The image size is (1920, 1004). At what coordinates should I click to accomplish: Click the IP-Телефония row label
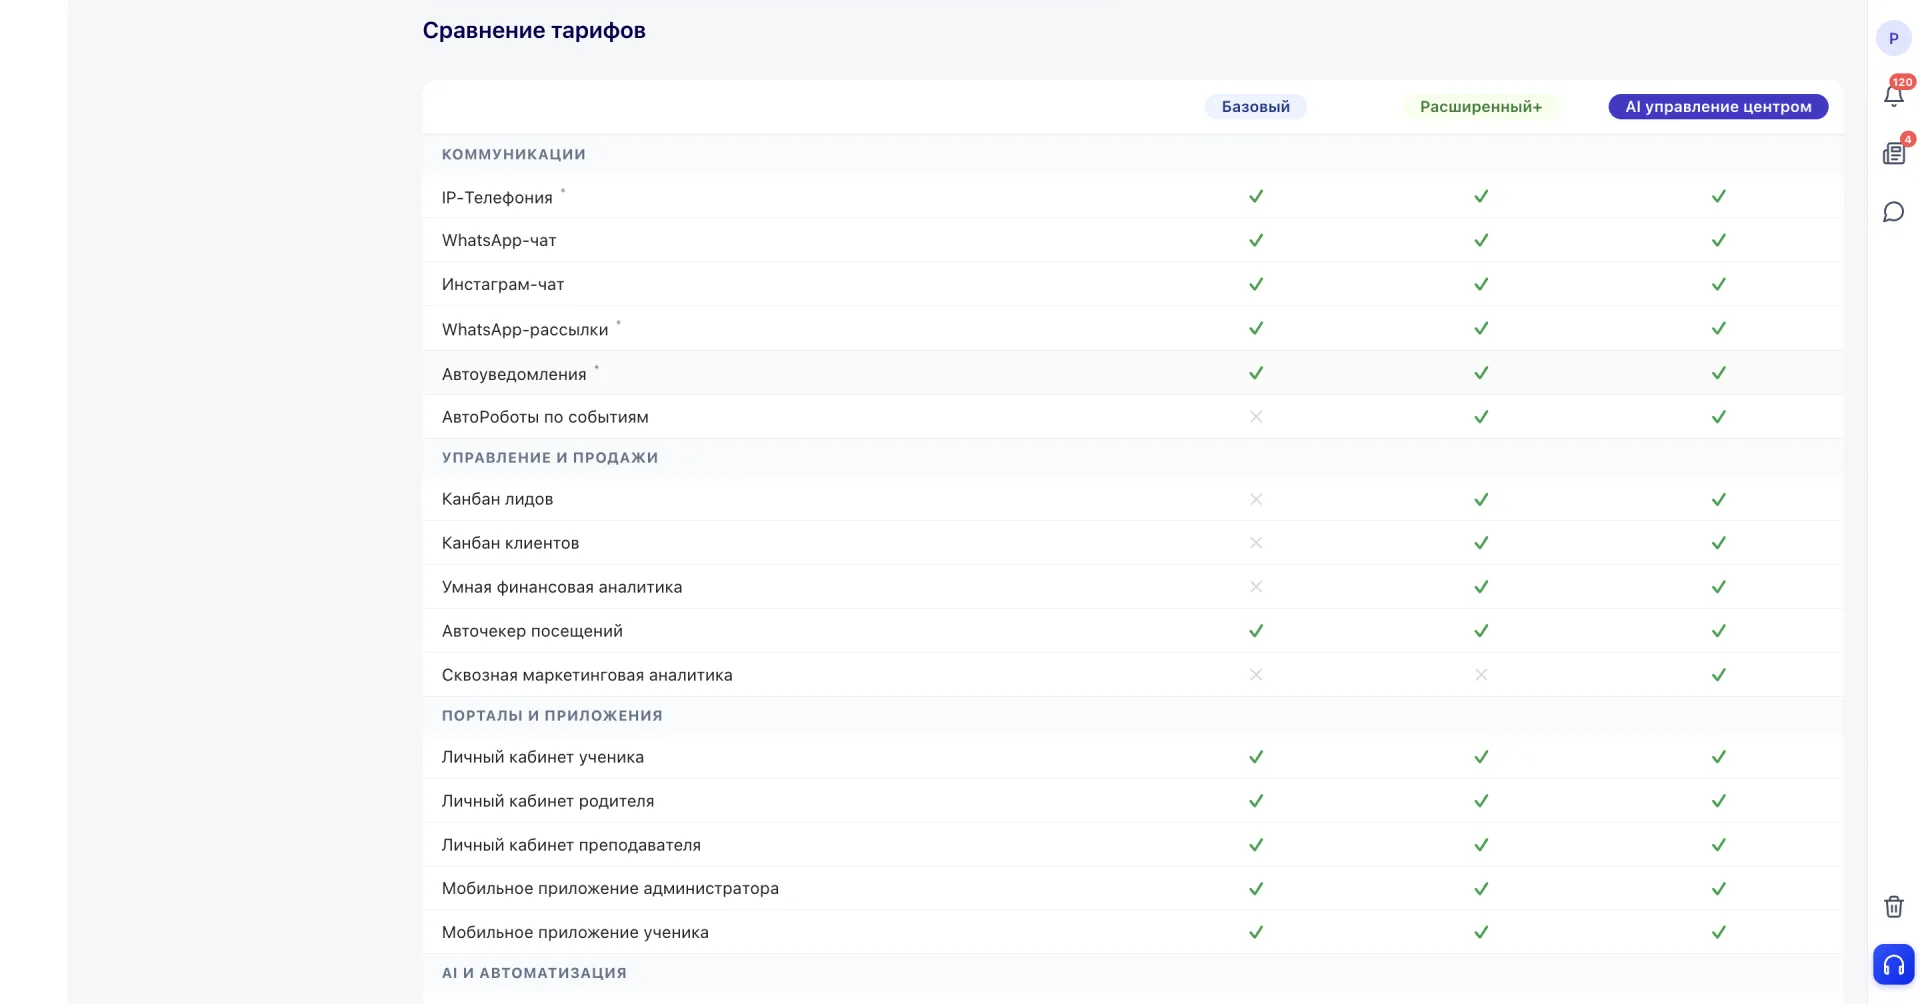tap(497, 197)
